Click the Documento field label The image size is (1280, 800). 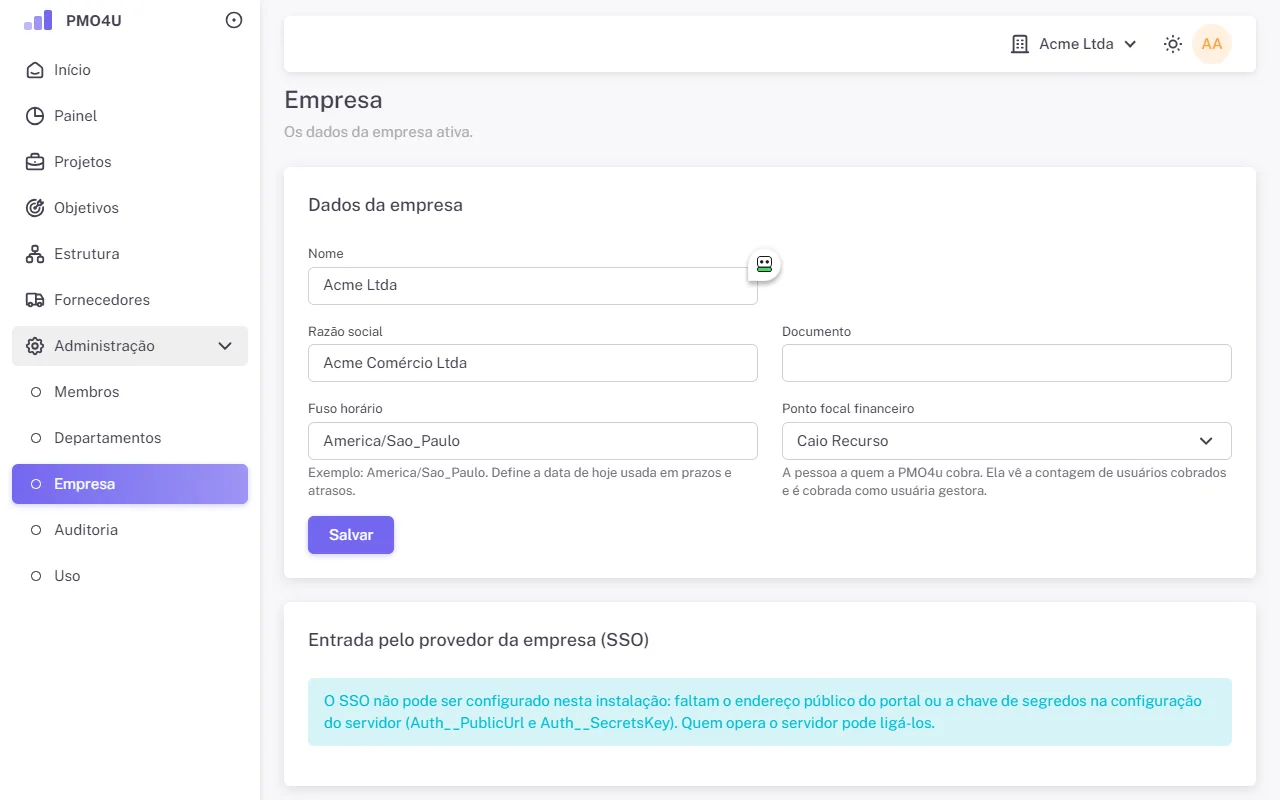(816, 331)
